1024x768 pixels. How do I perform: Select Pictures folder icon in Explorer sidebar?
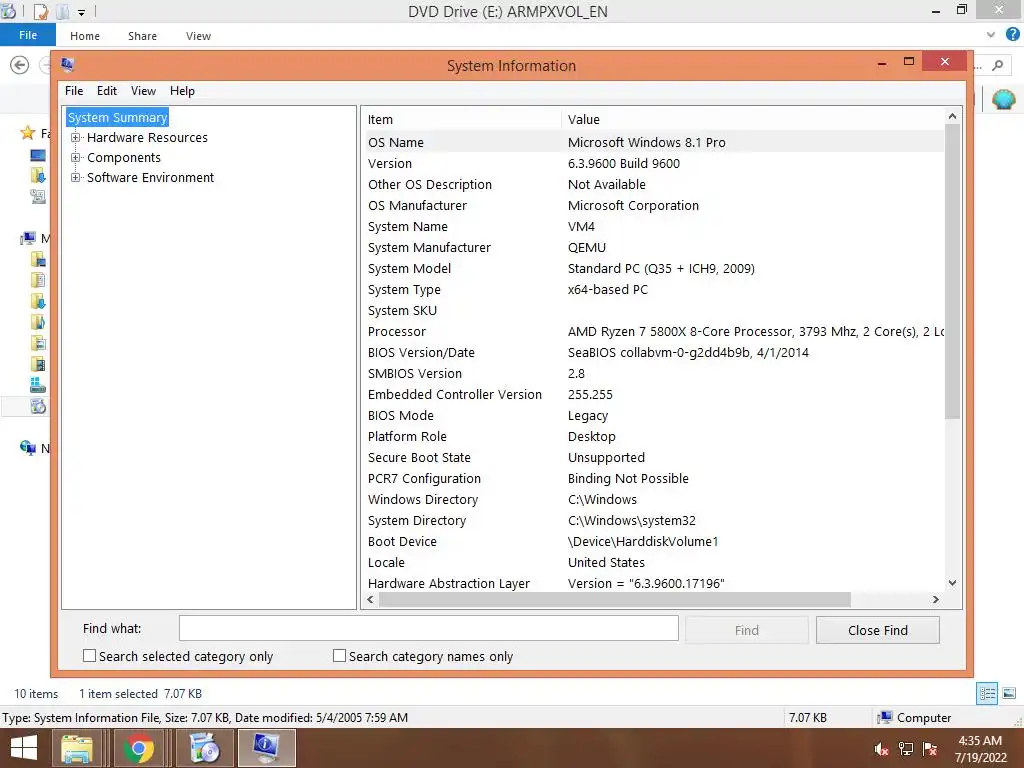(38, 343)
